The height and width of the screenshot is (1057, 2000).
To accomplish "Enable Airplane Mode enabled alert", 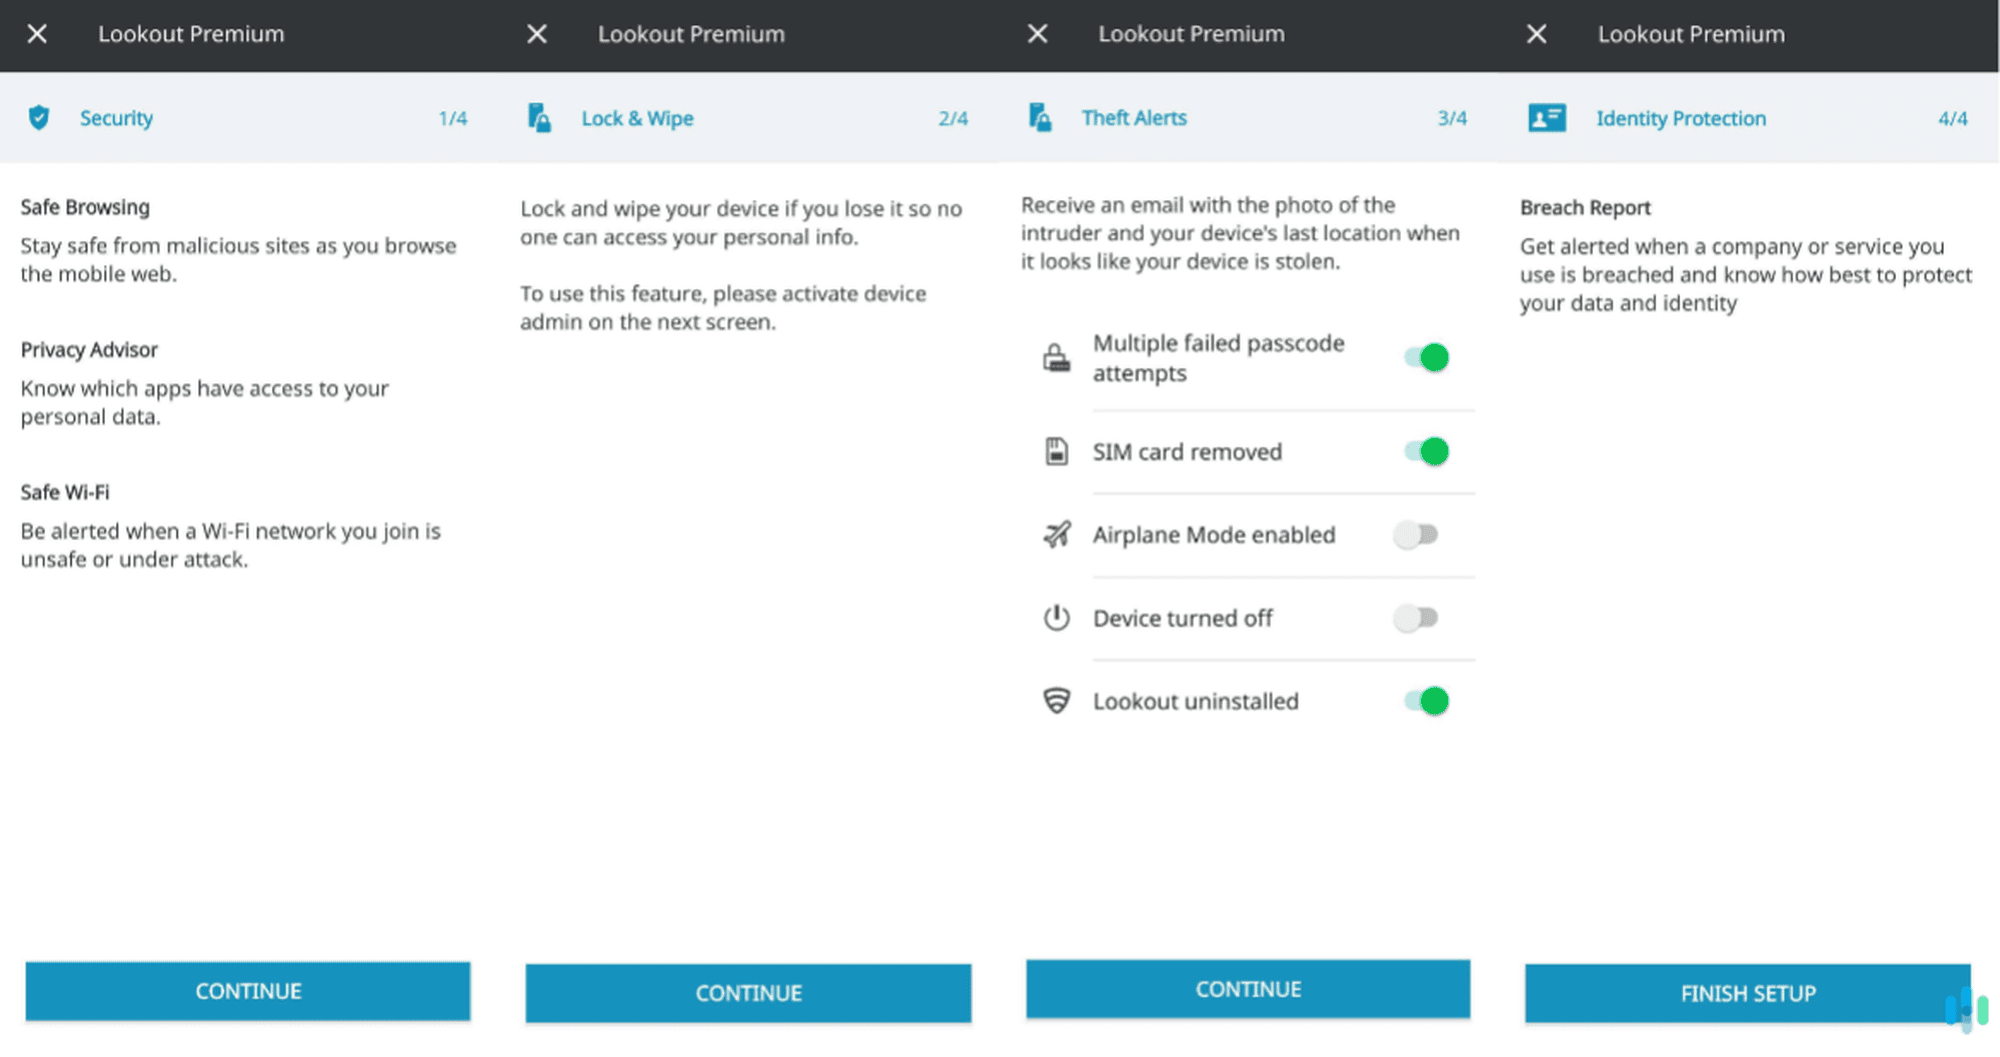I will pyautogui.click(x=1416, y=535).
